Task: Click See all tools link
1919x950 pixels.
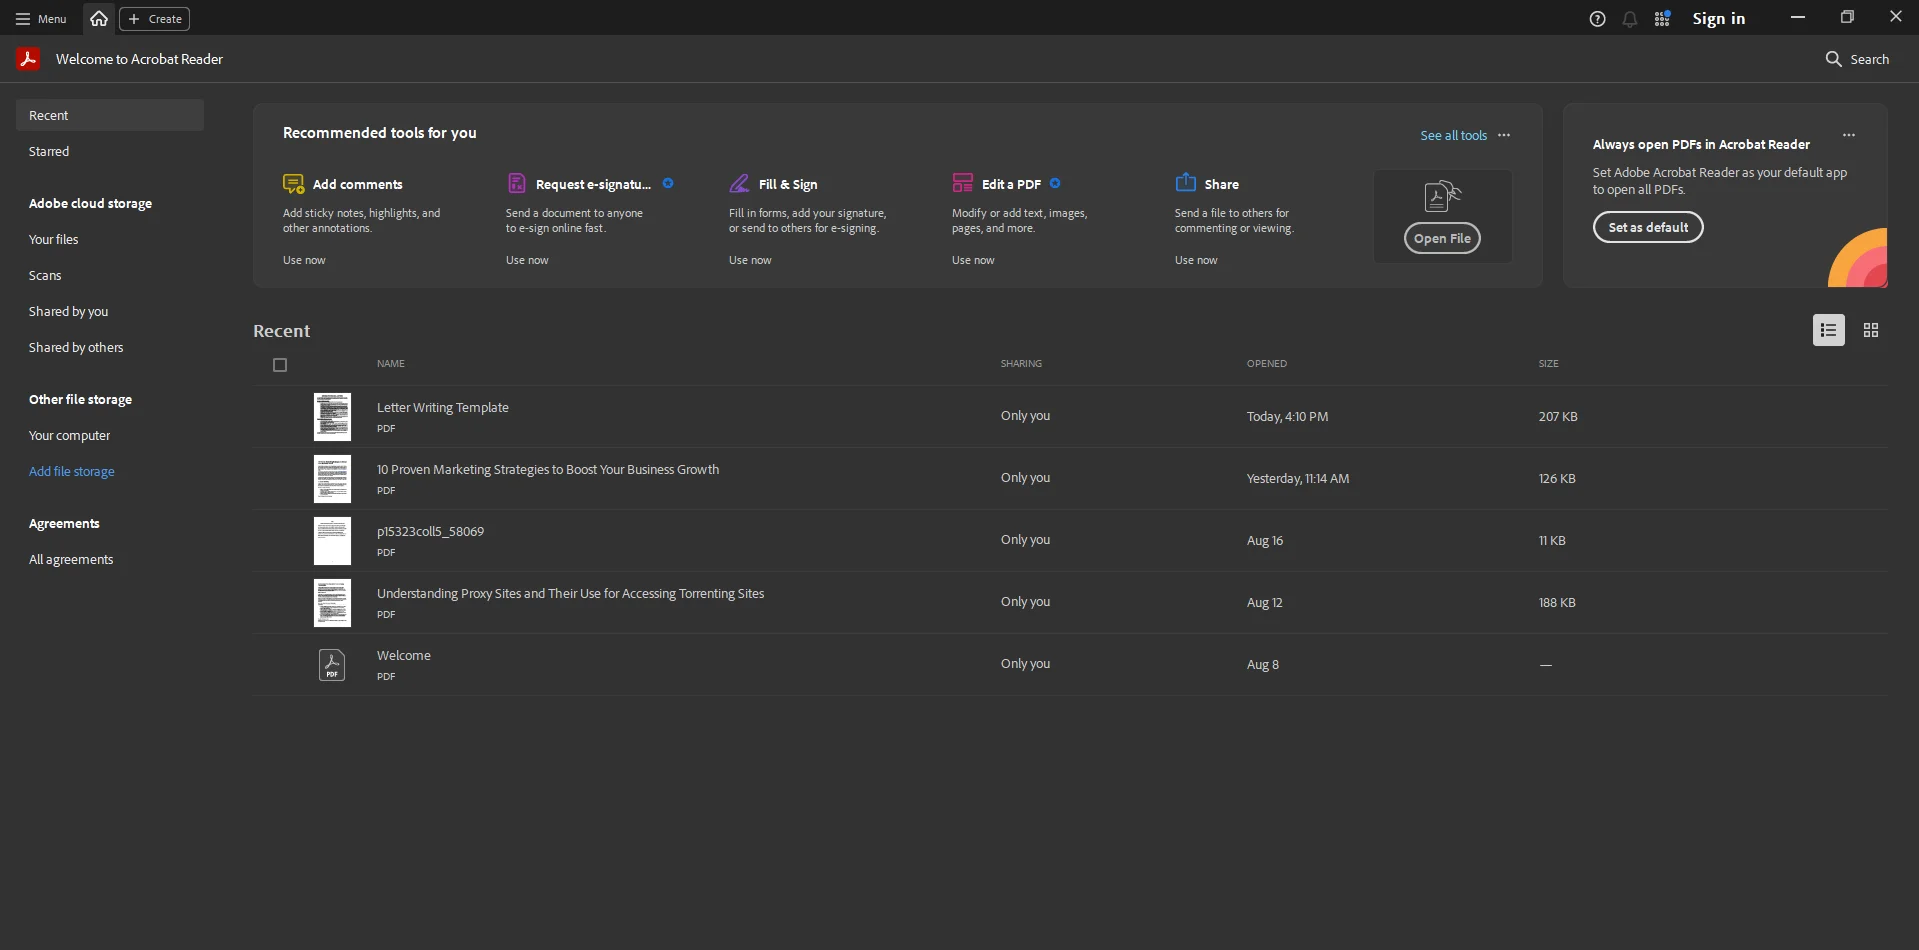Action: pos(1453,135)
